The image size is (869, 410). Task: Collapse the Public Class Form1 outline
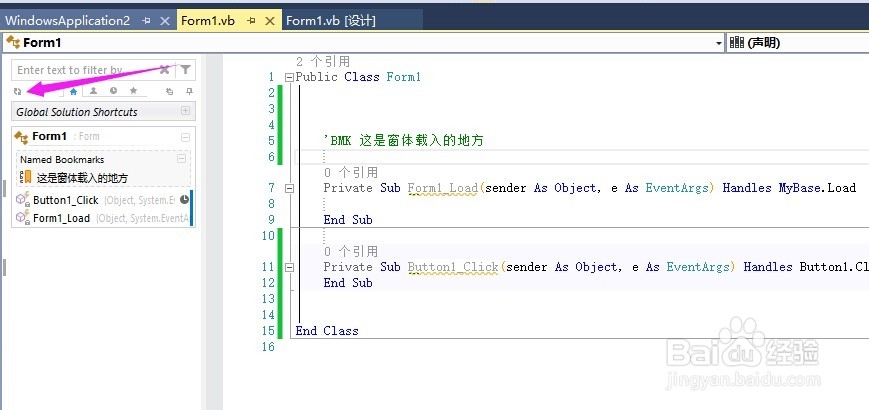[x=289, y=77]
